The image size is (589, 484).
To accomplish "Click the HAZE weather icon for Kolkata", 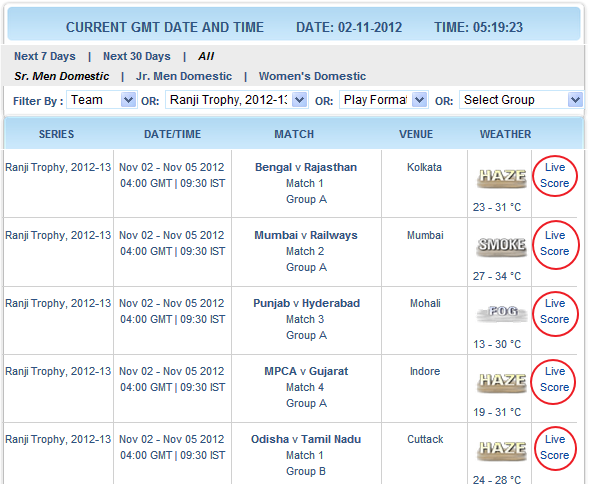I will click(x=502, y=178).
